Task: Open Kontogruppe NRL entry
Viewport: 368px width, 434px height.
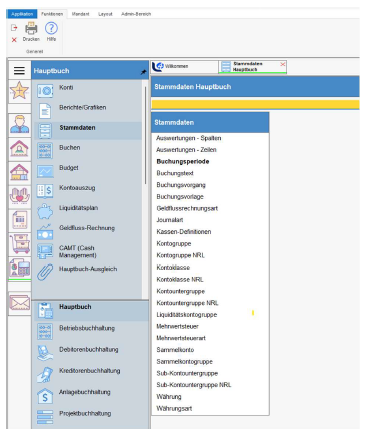Action: coord(181,255)
